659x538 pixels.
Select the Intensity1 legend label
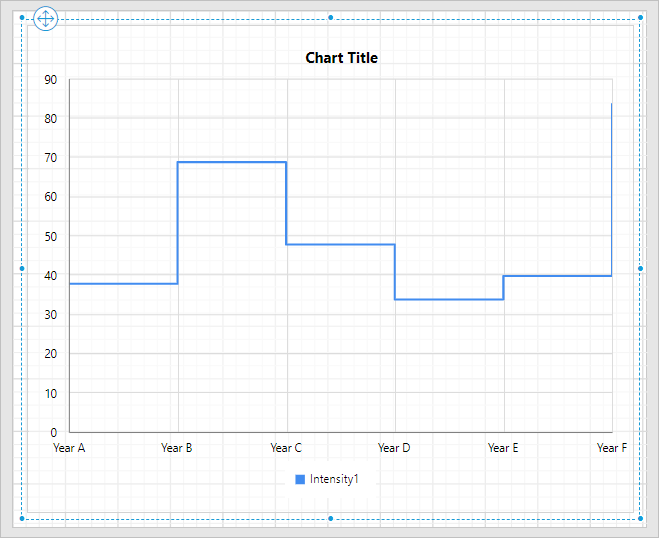click(x=333, y=480)
